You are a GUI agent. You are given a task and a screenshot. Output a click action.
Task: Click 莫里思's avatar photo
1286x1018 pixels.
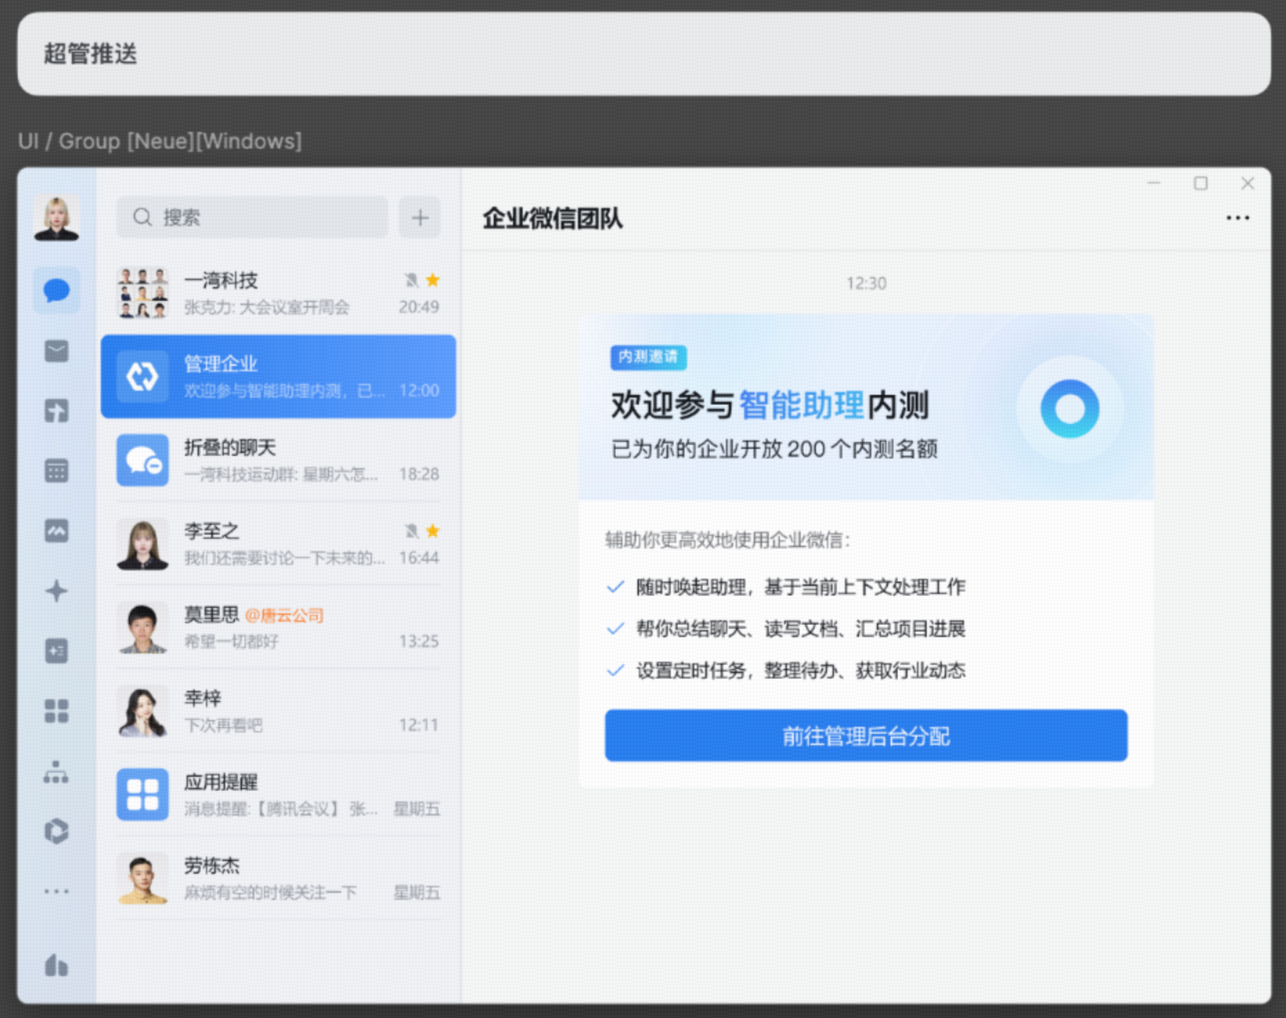[x=142, y=628]
